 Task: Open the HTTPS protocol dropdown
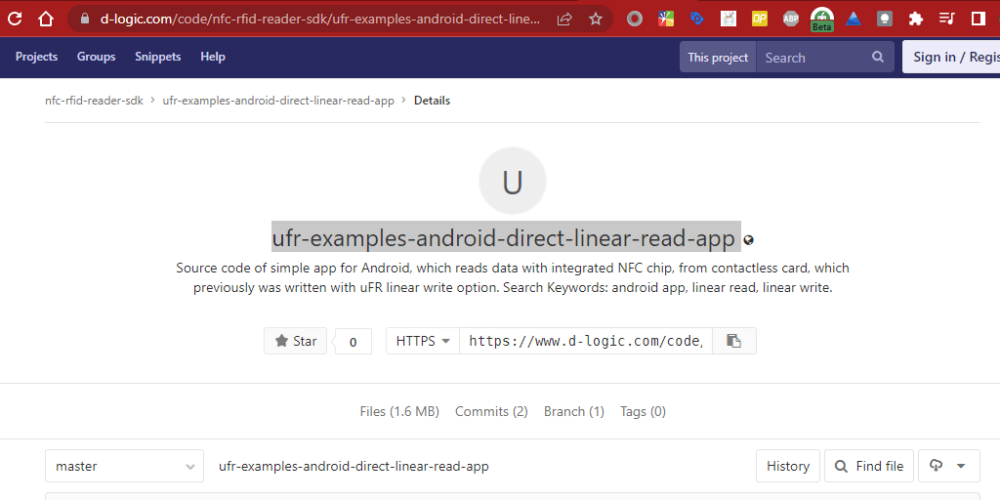point(423,341)
